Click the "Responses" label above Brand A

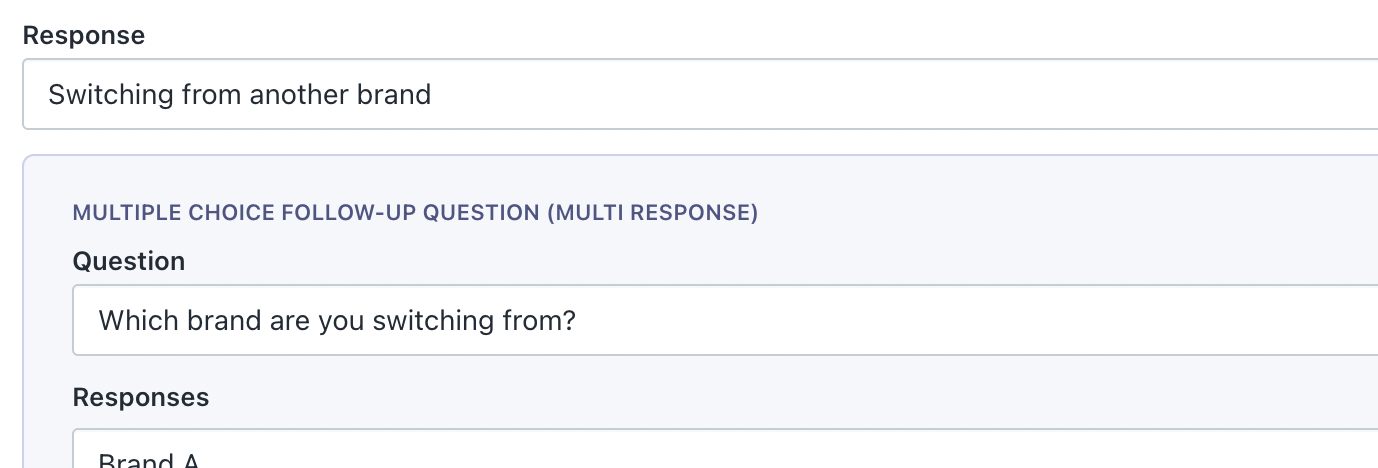click(x=141, y=397)
